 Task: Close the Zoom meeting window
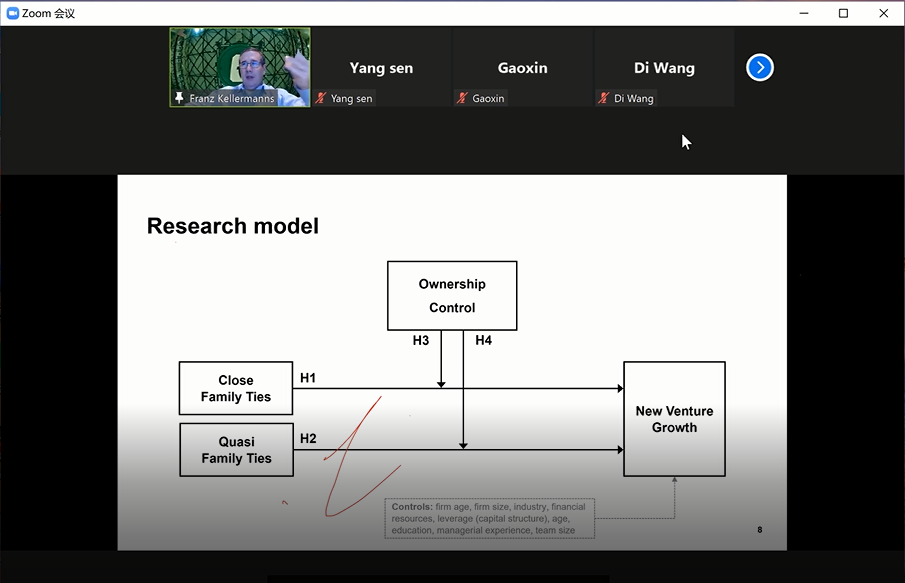(884, 13)
